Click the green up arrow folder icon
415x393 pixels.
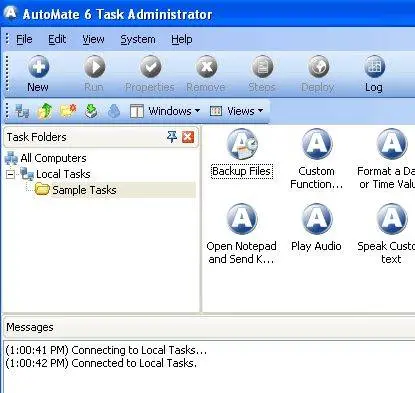pos(45,111)
